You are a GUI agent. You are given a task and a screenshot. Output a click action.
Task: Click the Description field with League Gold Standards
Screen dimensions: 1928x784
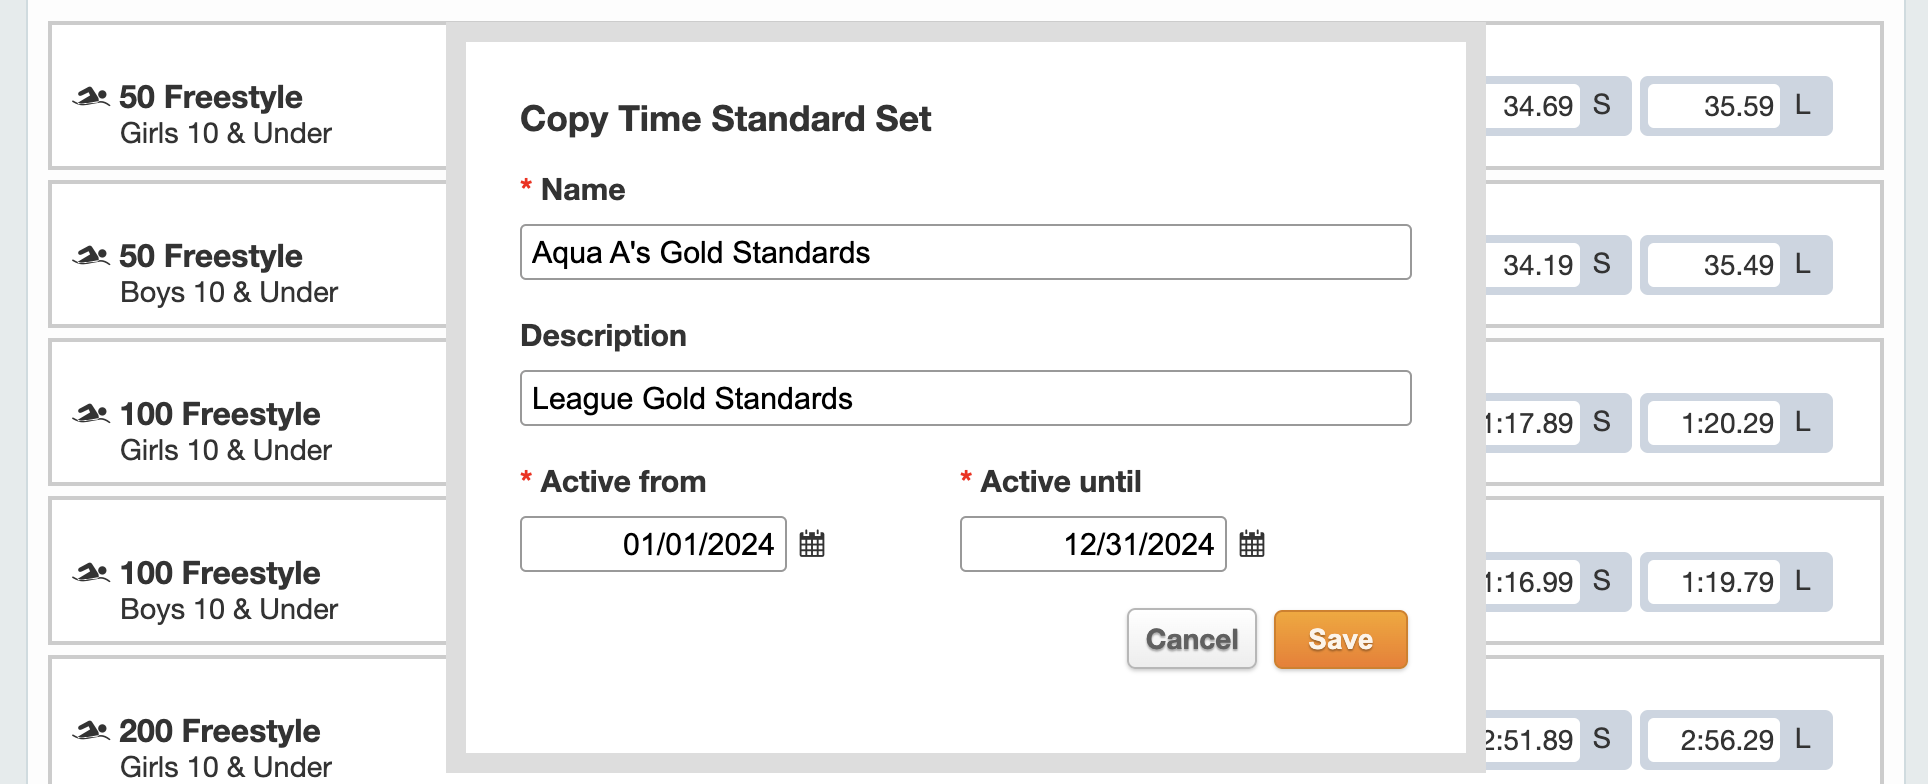click(965, 398)
